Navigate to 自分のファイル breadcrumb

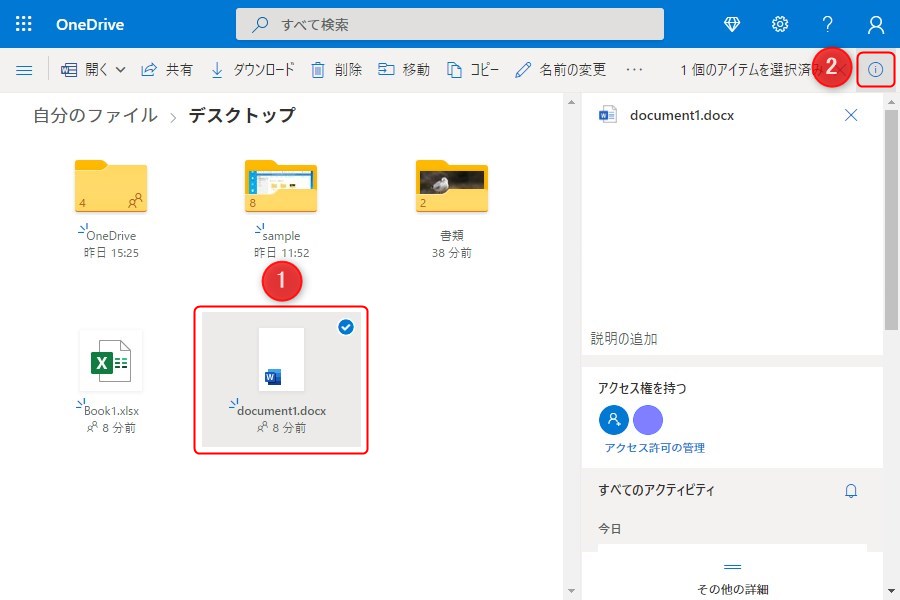point(95,115)
